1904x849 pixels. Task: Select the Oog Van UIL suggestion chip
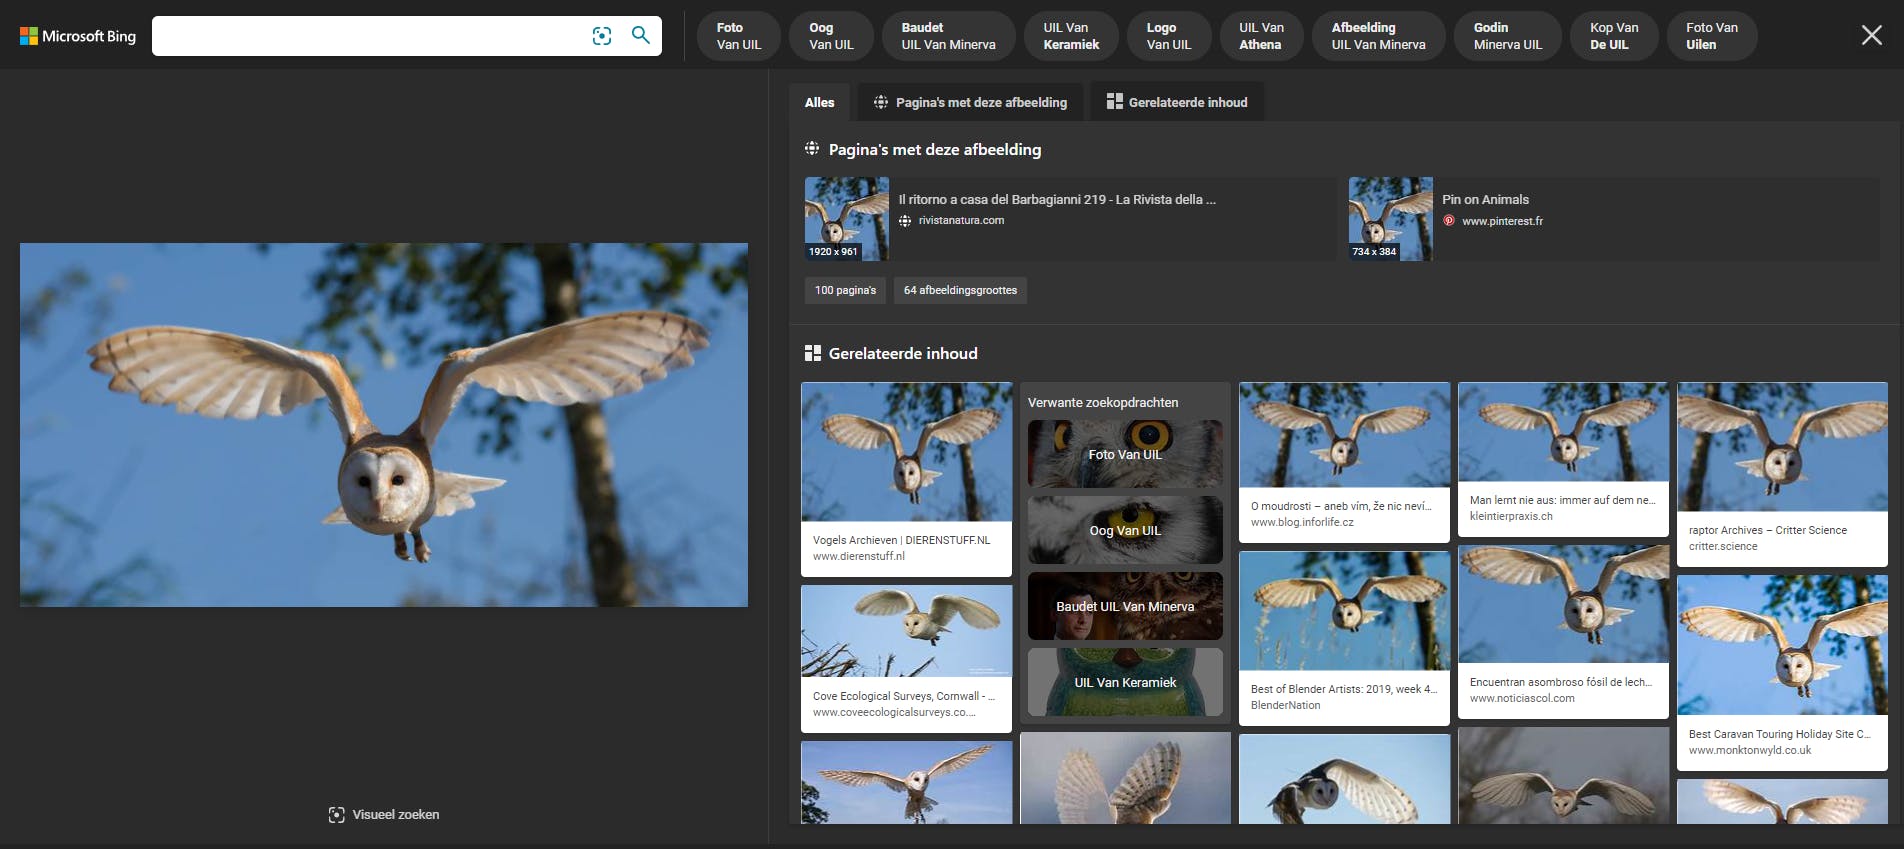[831, 36]
